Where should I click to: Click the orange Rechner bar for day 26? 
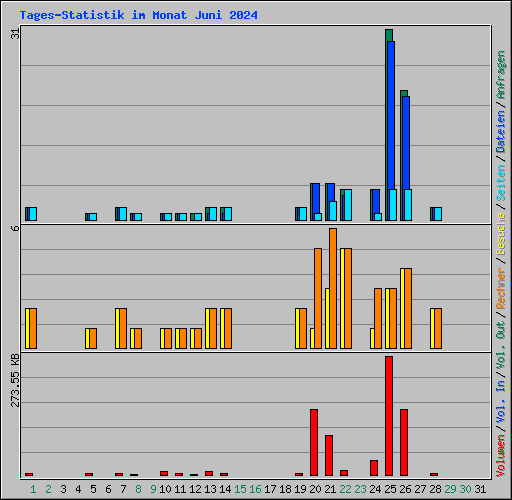[408, 309]
